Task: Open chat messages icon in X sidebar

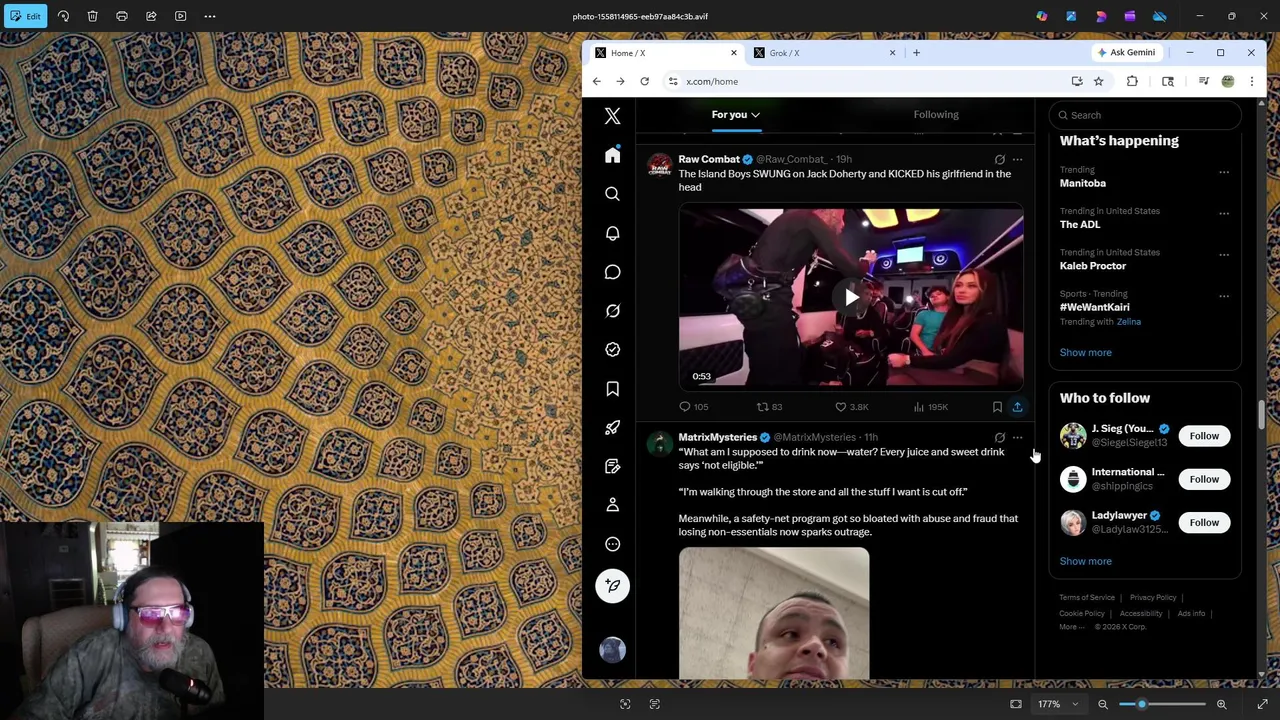Action: tap(612, 272)
